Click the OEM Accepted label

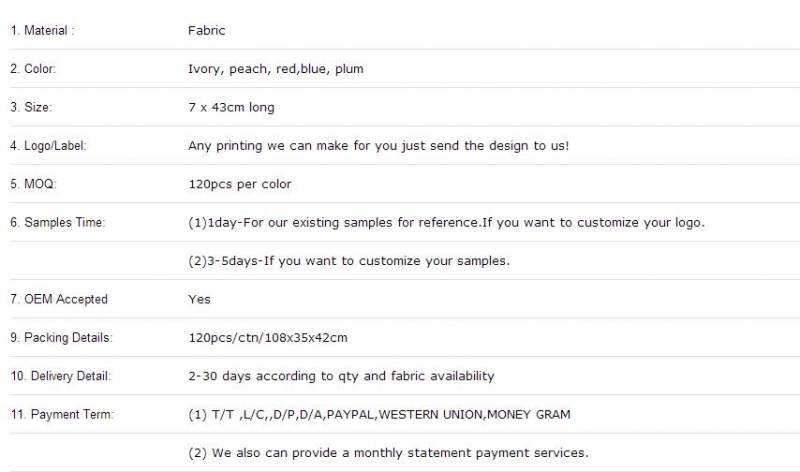tap(59, 299)
